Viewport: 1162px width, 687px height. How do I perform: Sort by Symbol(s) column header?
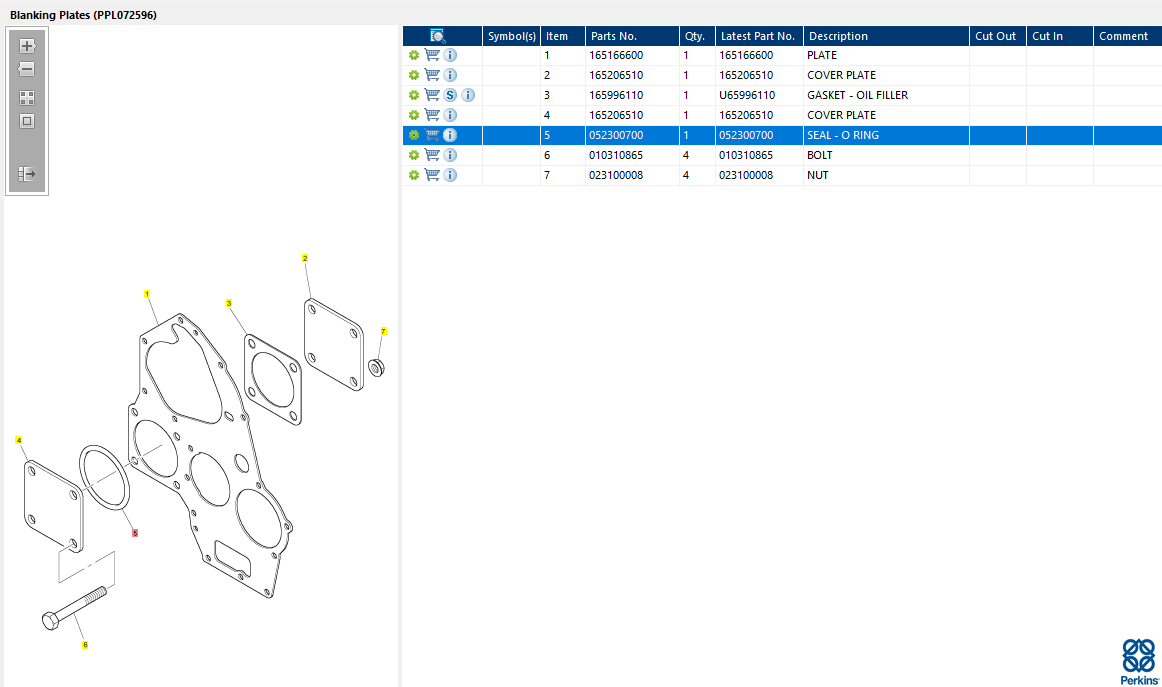click(x=511, y=36)
